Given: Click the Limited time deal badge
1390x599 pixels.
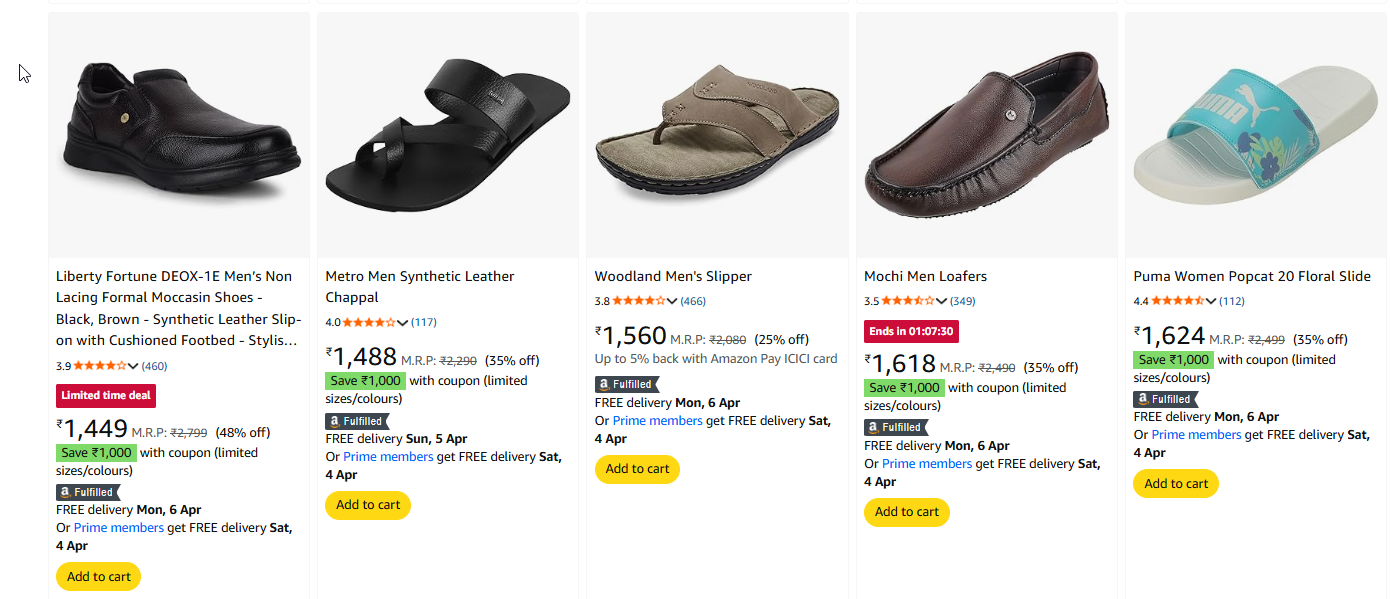Looking at the screenshot, I should click(x=106, y=395).
